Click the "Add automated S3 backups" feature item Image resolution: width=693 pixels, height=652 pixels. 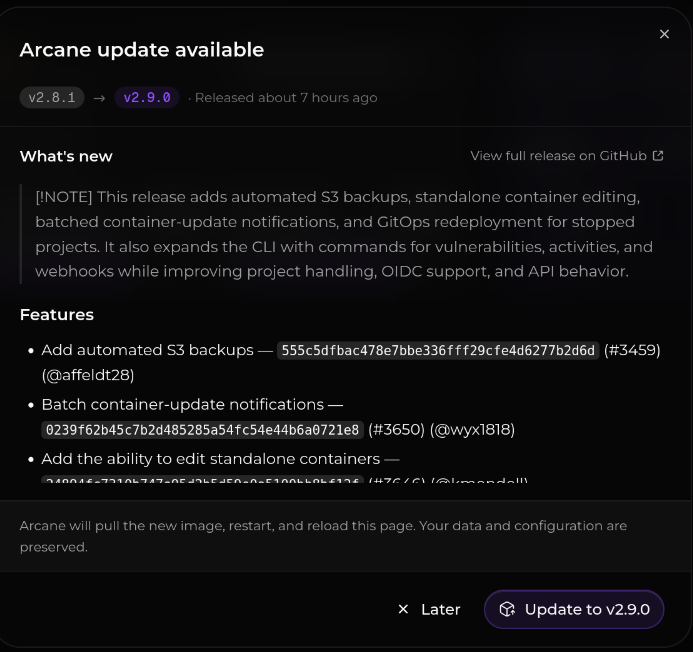point(148,350)
